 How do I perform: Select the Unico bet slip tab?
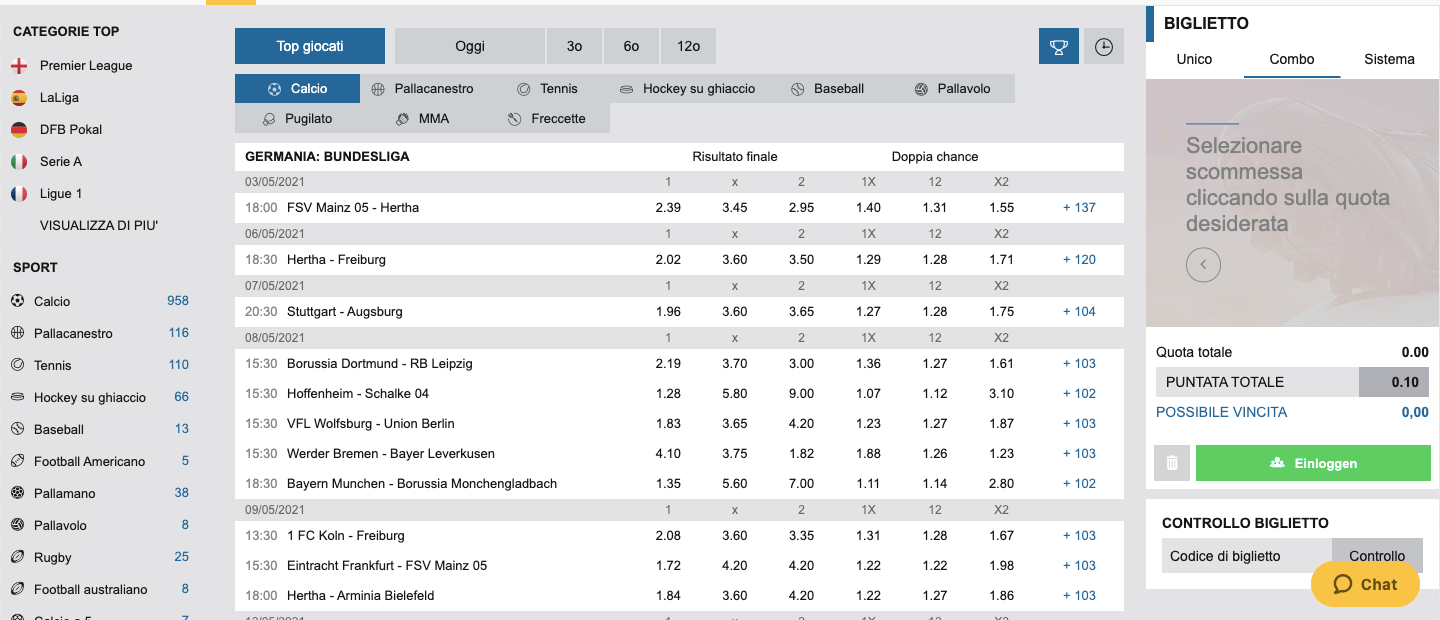[x=1194, y=60]
